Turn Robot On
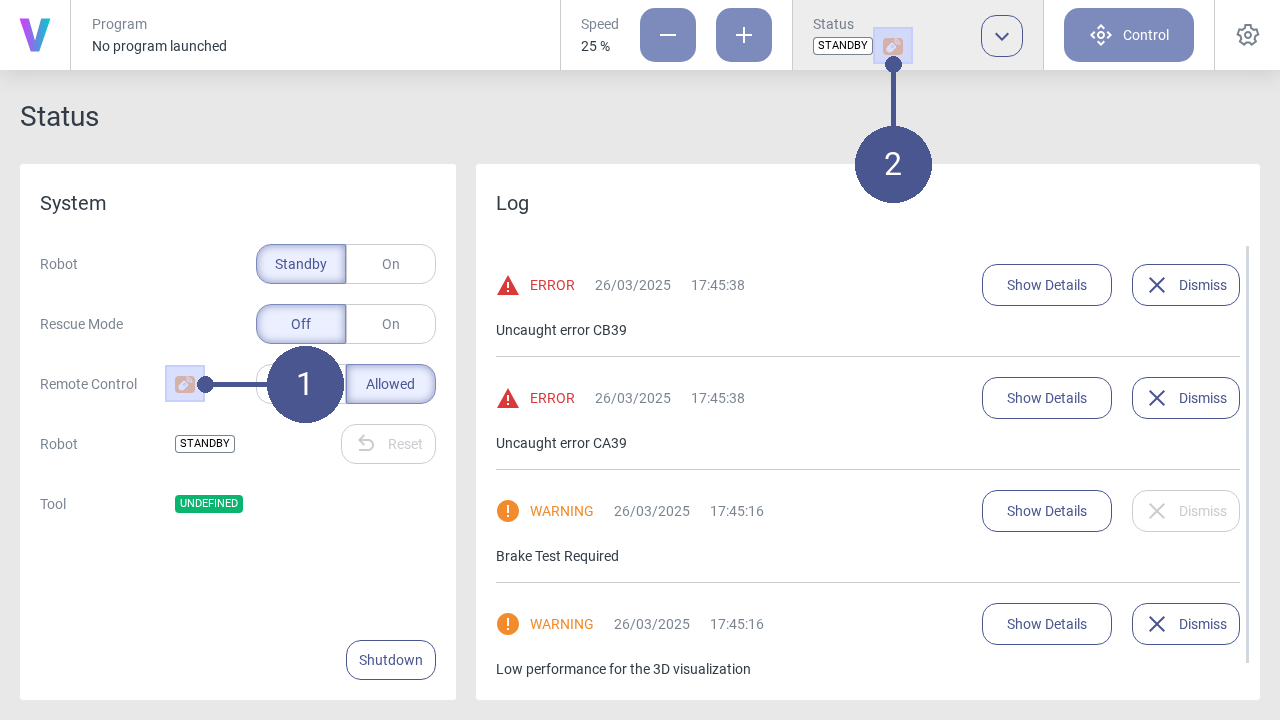Image resolution: width=1280 pixels, height=720 pixels. pos(390,264)
